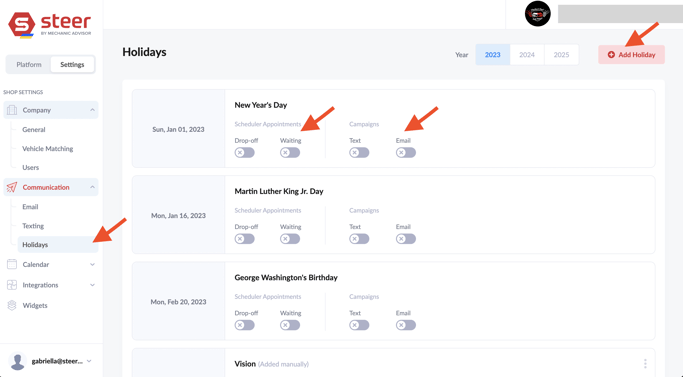
Task: Toggle New Year's Day Drop-off appointments
Action: 244,153
